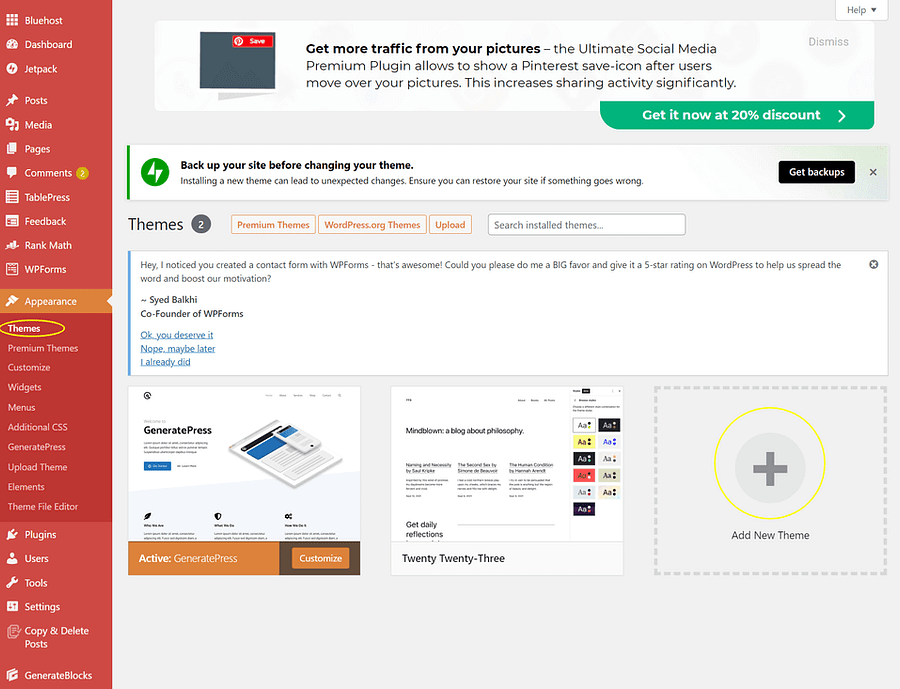Click the Feedback icon in sidebar
The width and height of the screenshot is (900, 689).
[x=12, y=221]
